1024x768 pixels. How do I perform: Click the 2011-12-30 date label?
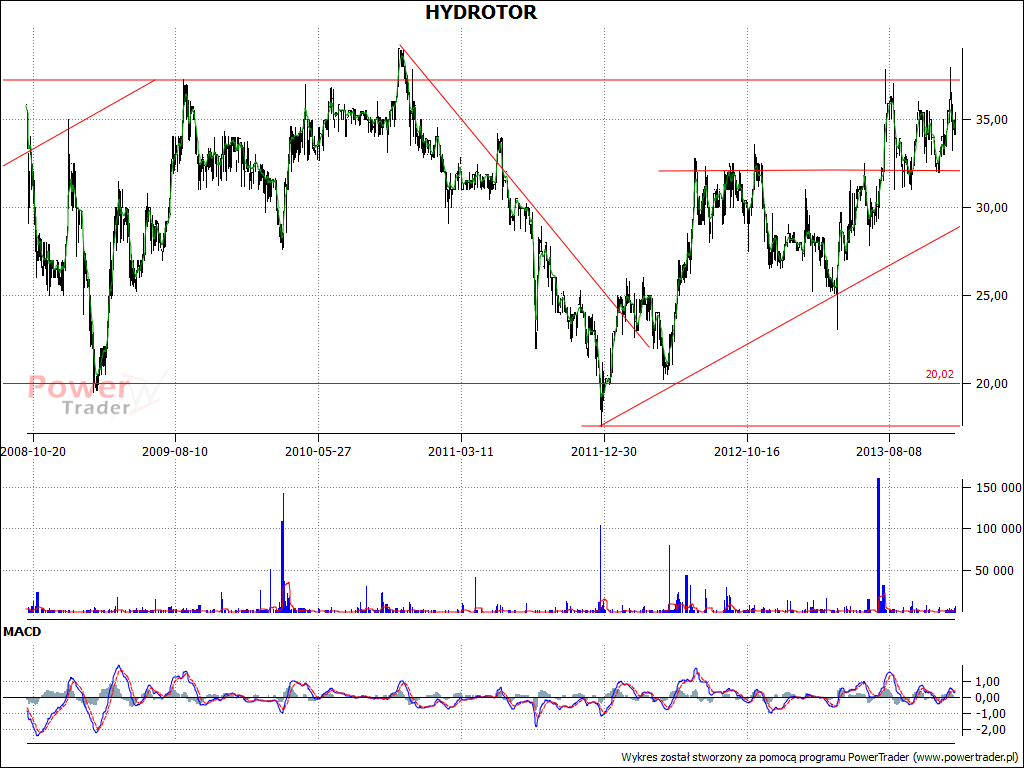tap(604, 451)
